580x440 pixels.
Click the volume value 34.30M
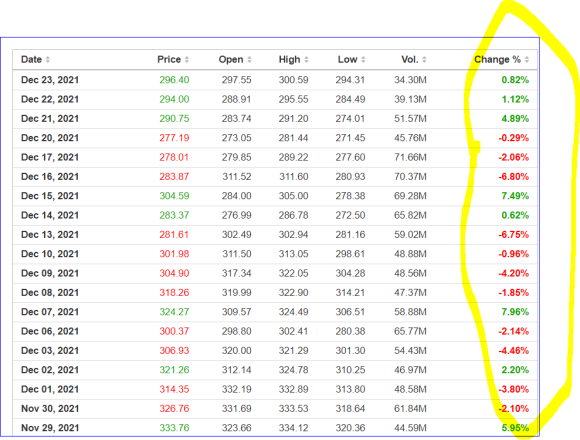click(410, 80)
